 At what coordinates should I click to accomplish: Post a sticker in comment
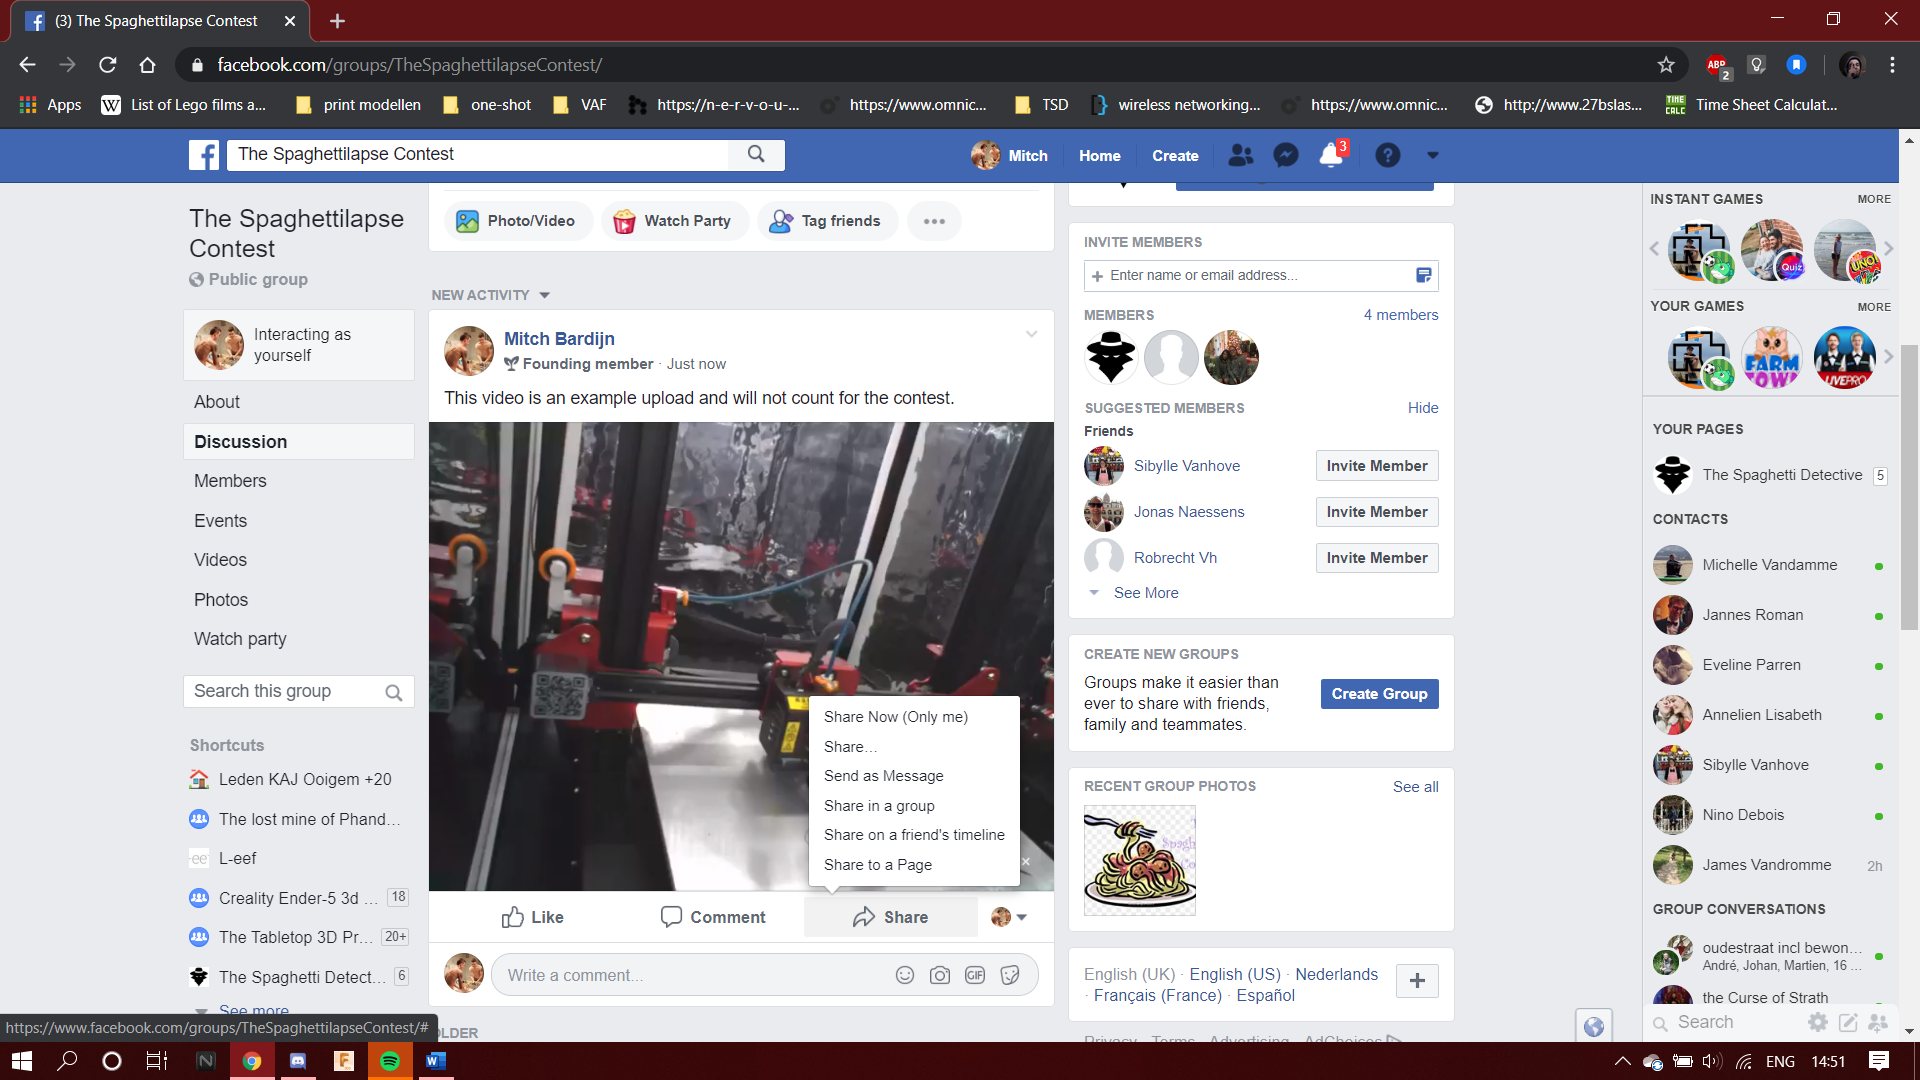point(1010,975)
